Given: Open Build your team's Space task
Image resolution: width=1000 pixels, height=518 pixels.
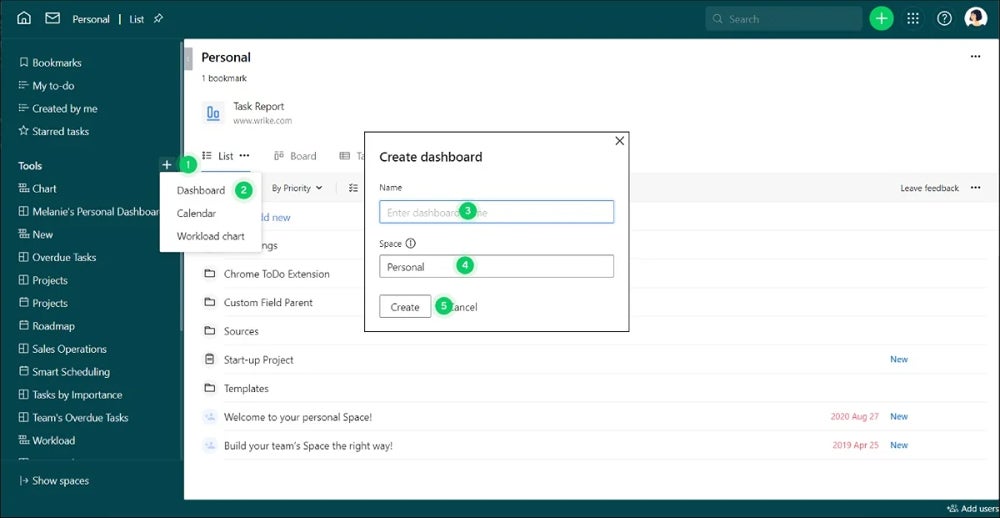Looking at the screenshot, I should click(308, 446).
